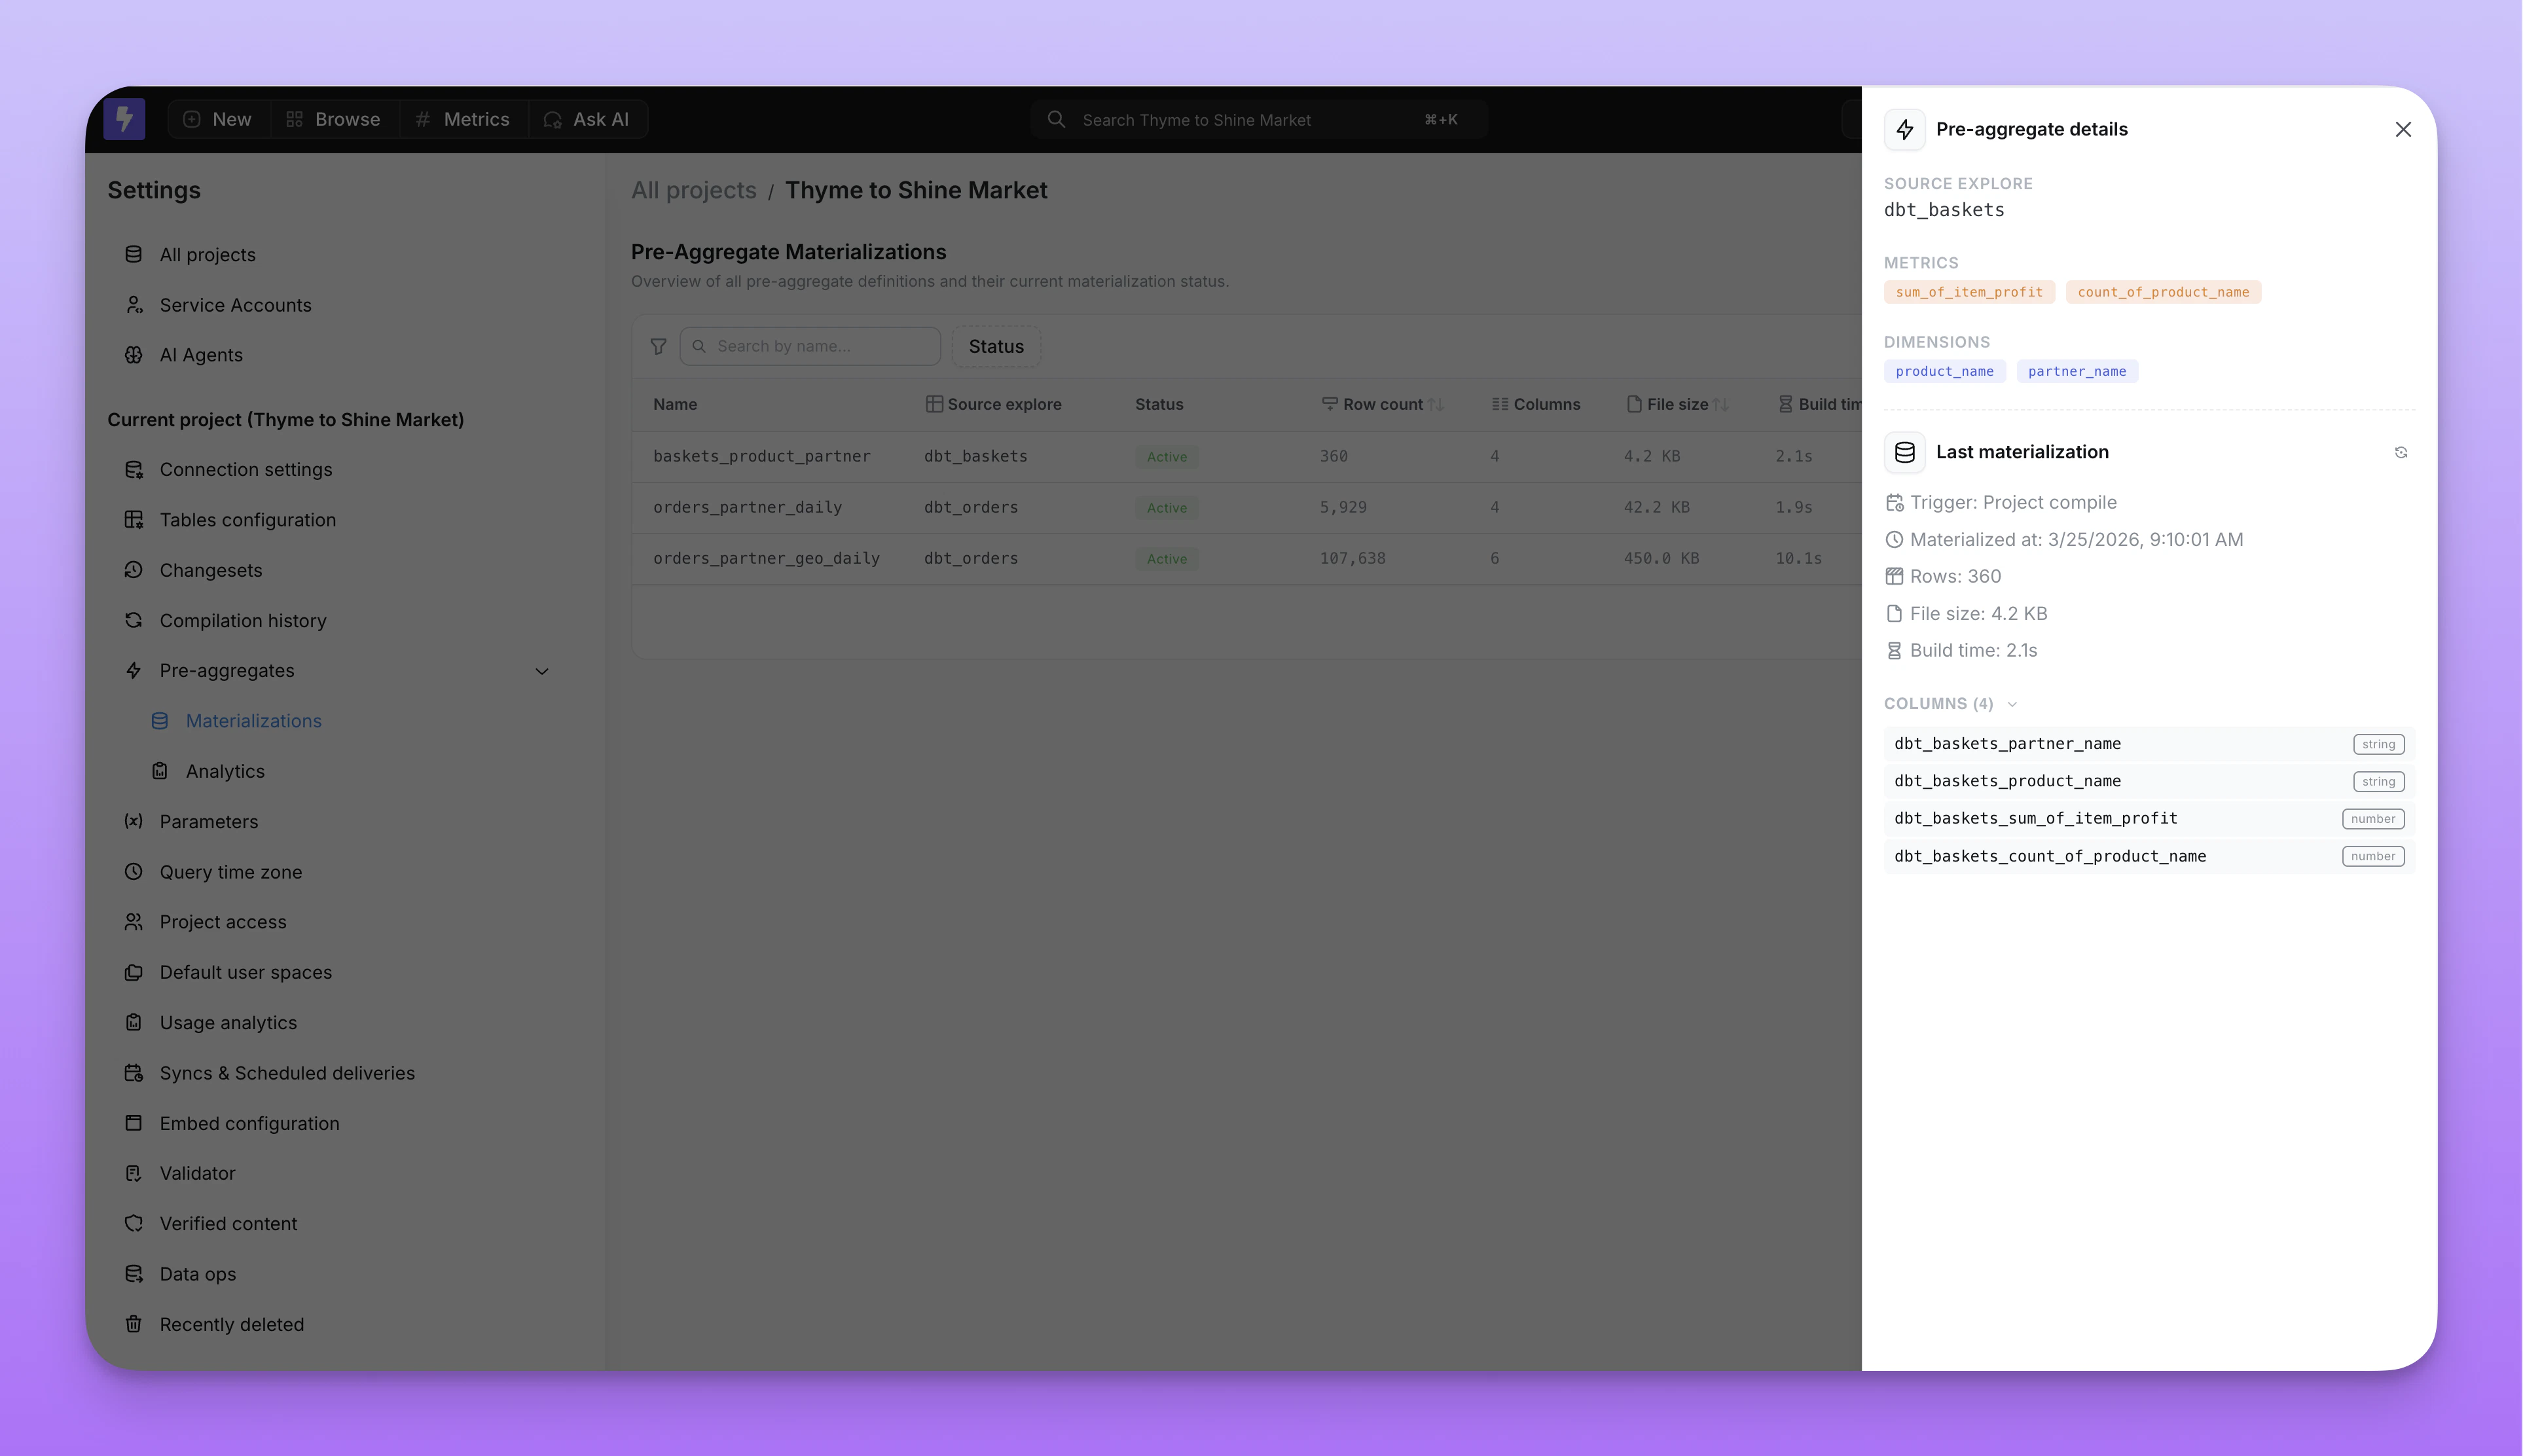The width and height of the screenshot is (2523, 1456).
Task: Click the filter funnel icon
Action: 658,347
